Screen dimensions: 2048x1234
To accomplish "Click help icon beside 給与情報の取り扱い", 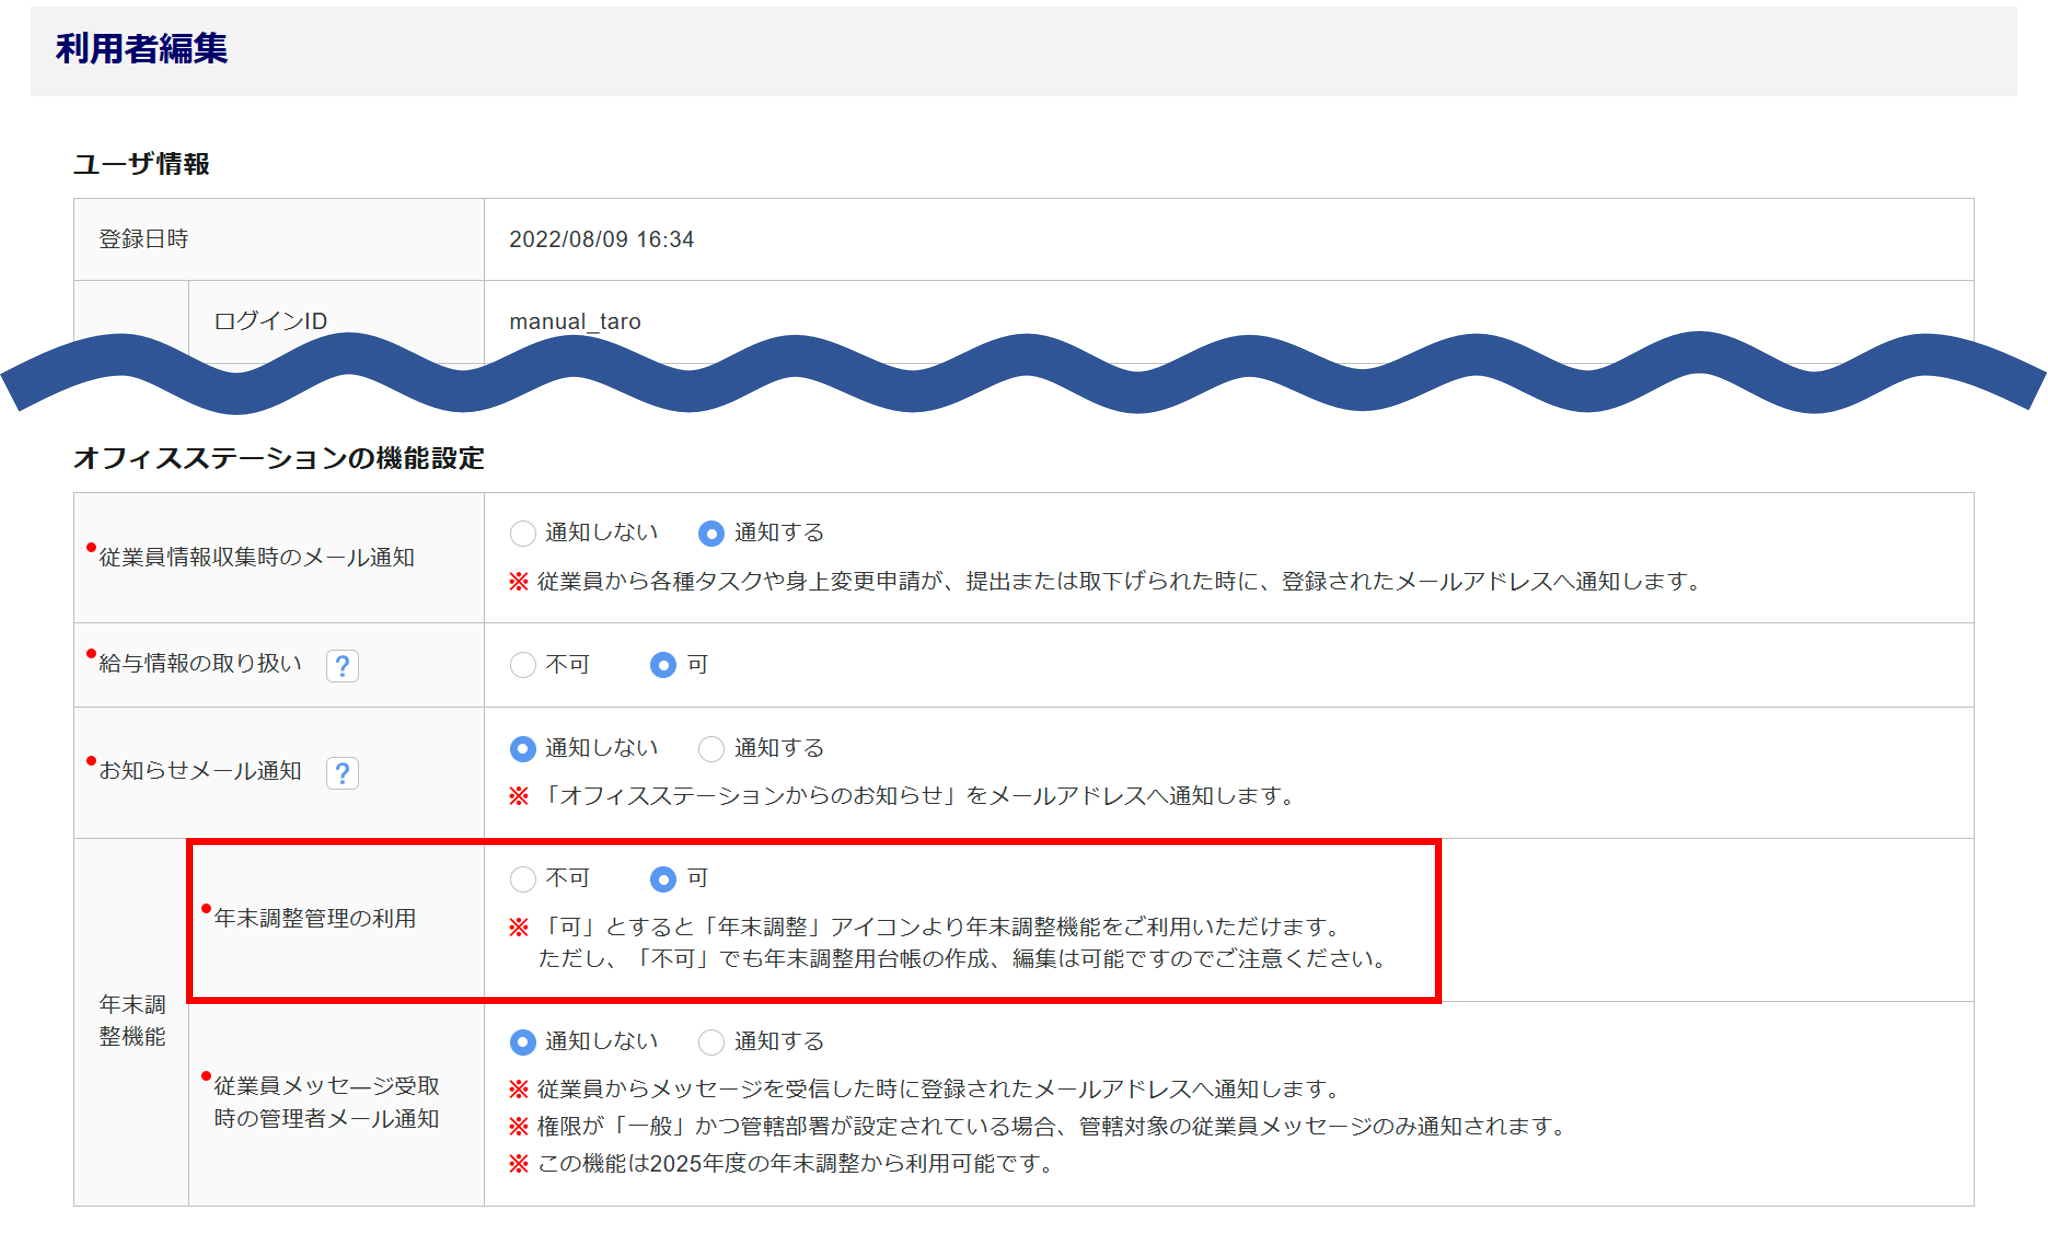I will pos(342,666).
